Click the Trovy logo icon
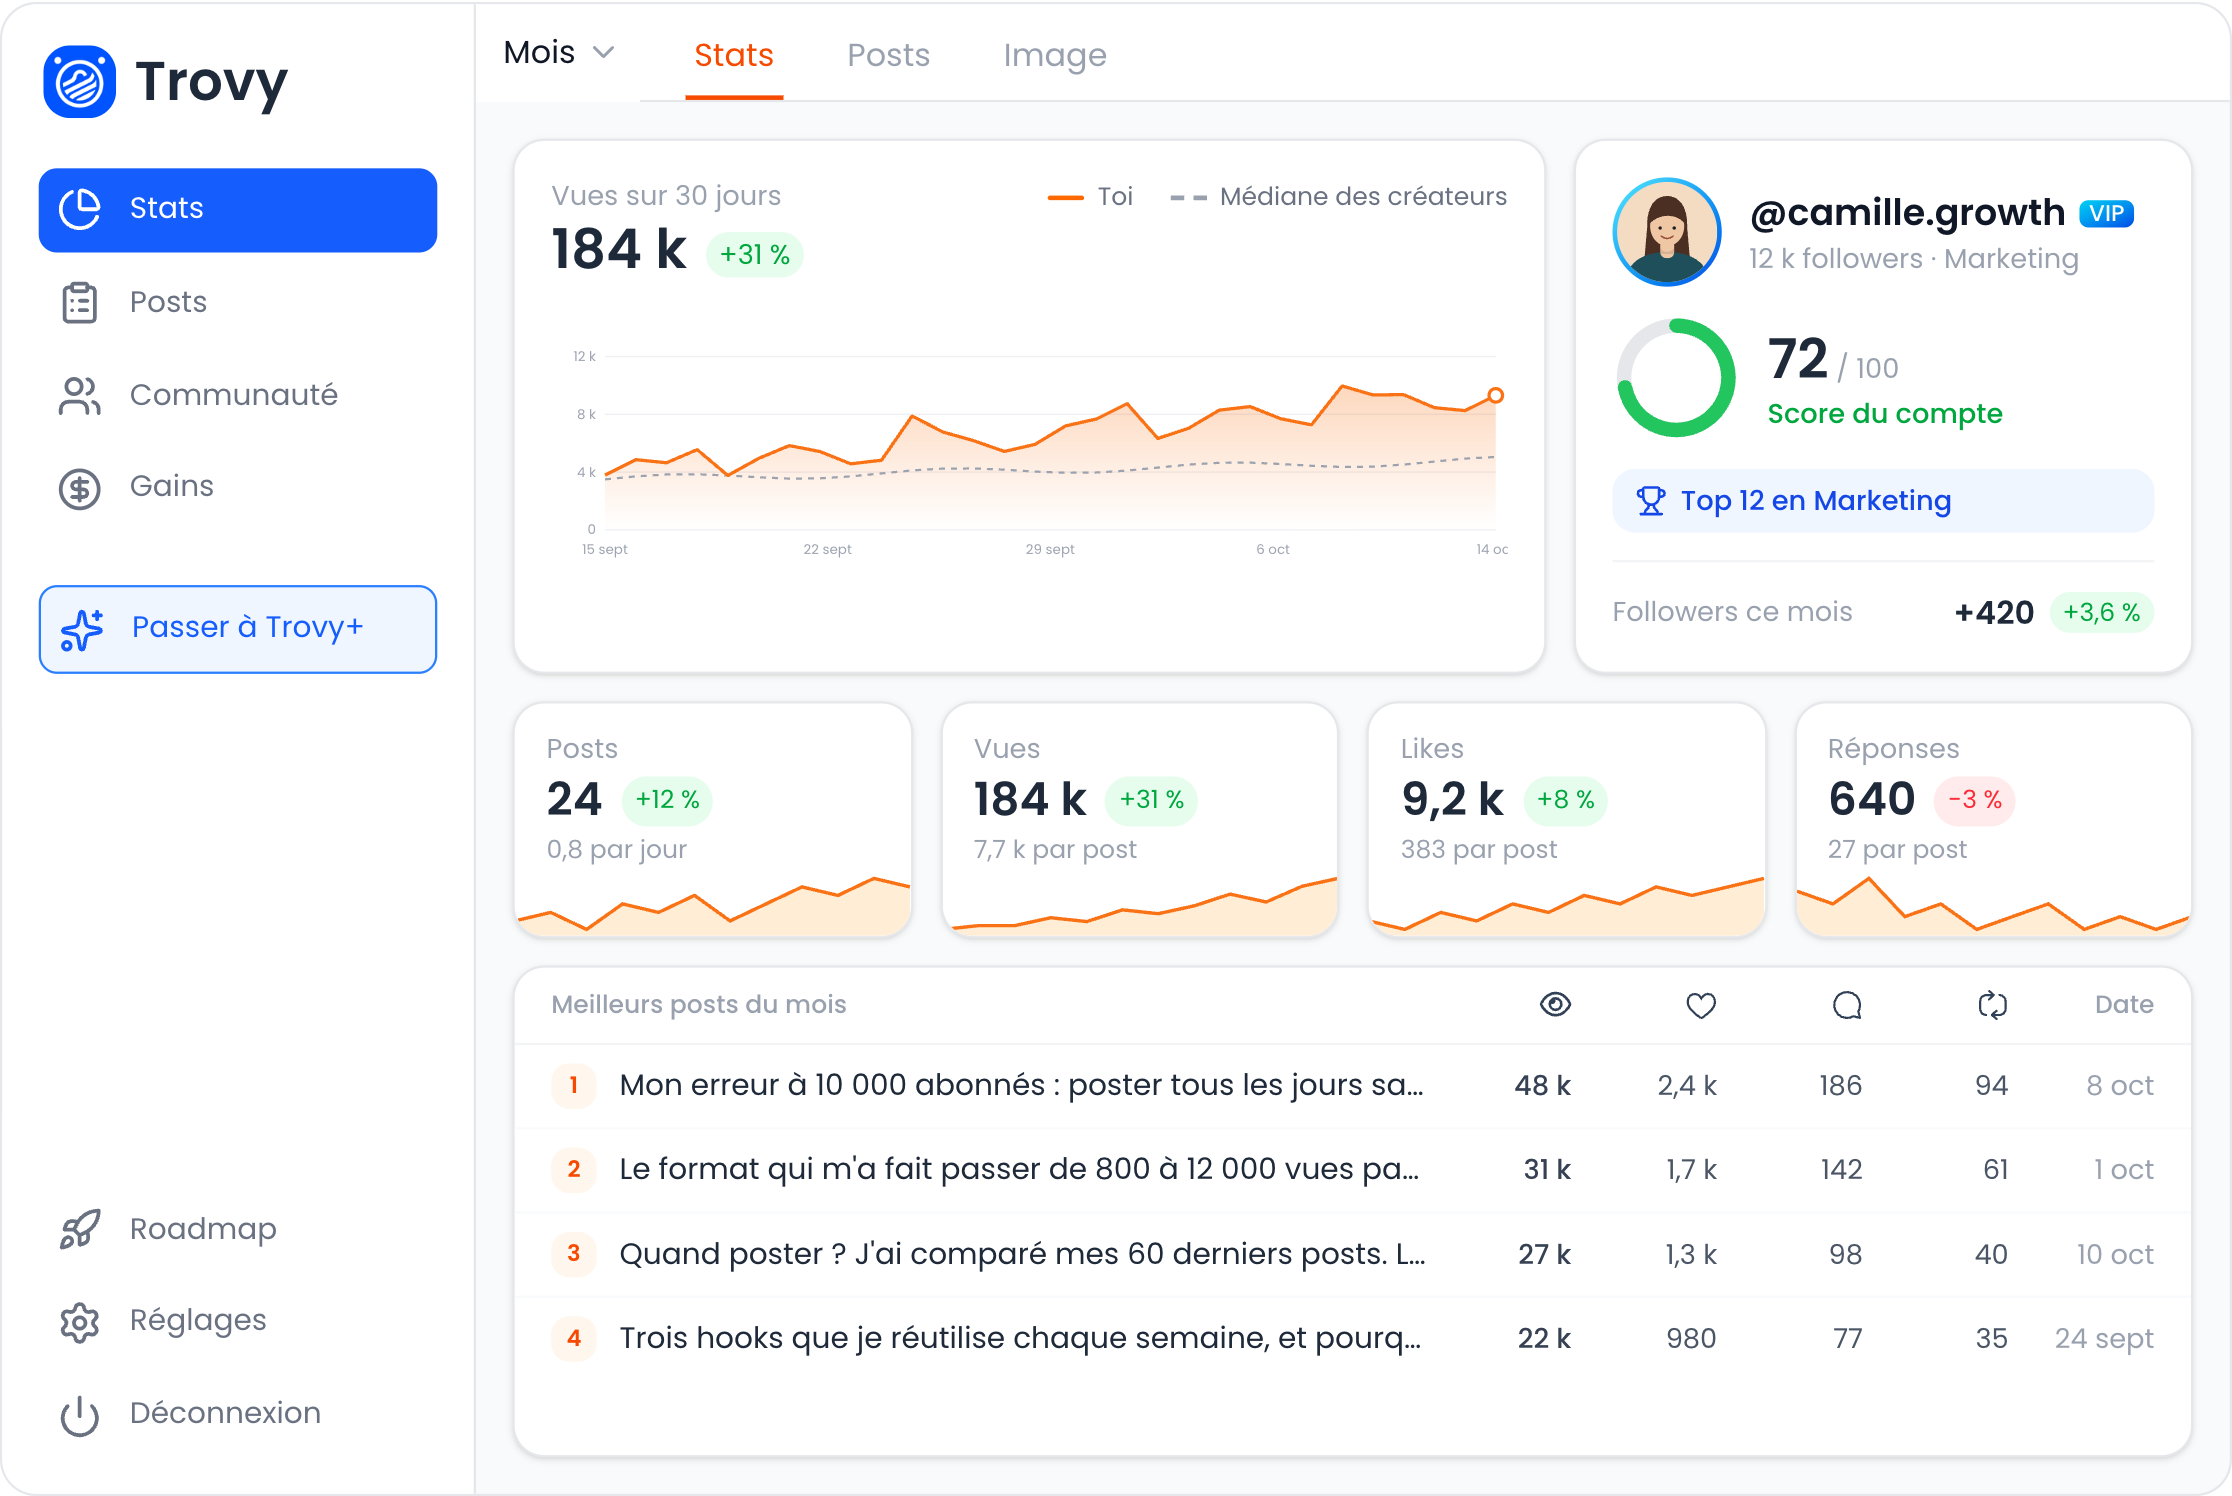The image size is (2232, 1496). (80, 81)
